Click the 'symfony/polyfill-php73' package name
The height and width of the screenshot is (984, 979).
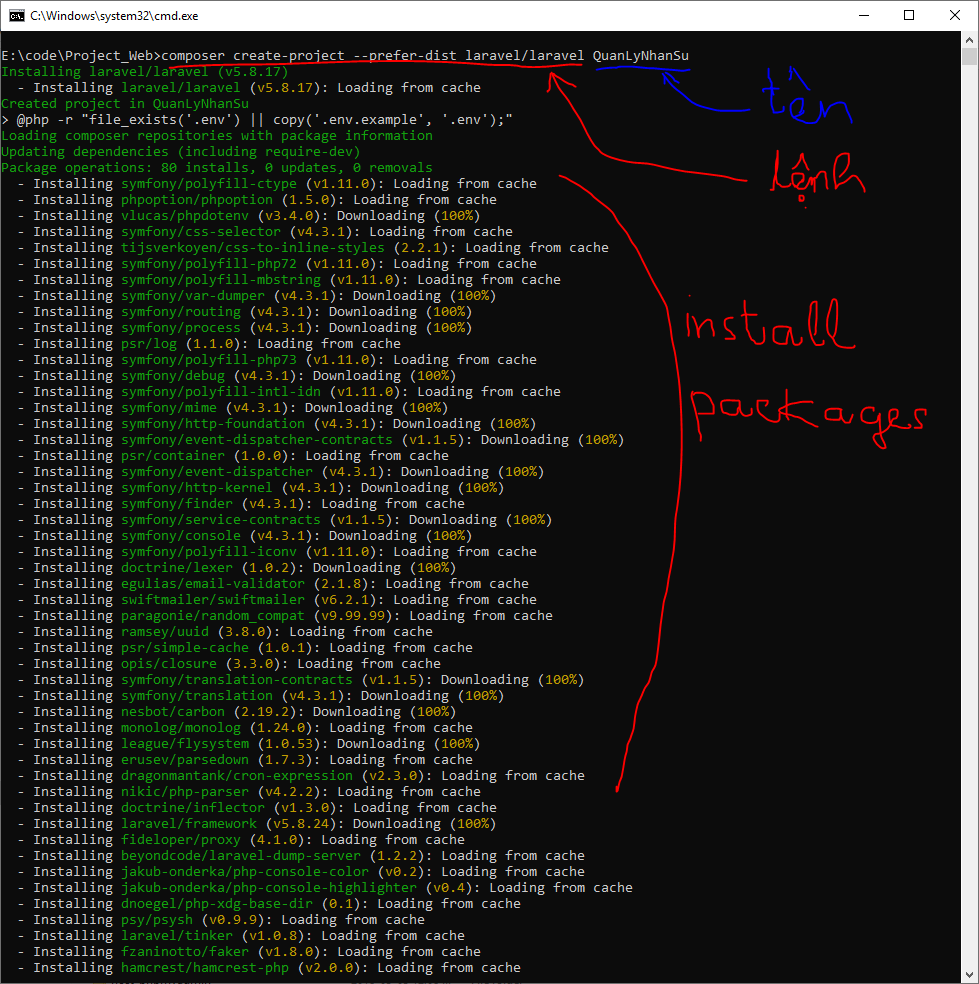pyautogui.click(x=209, y=360)
